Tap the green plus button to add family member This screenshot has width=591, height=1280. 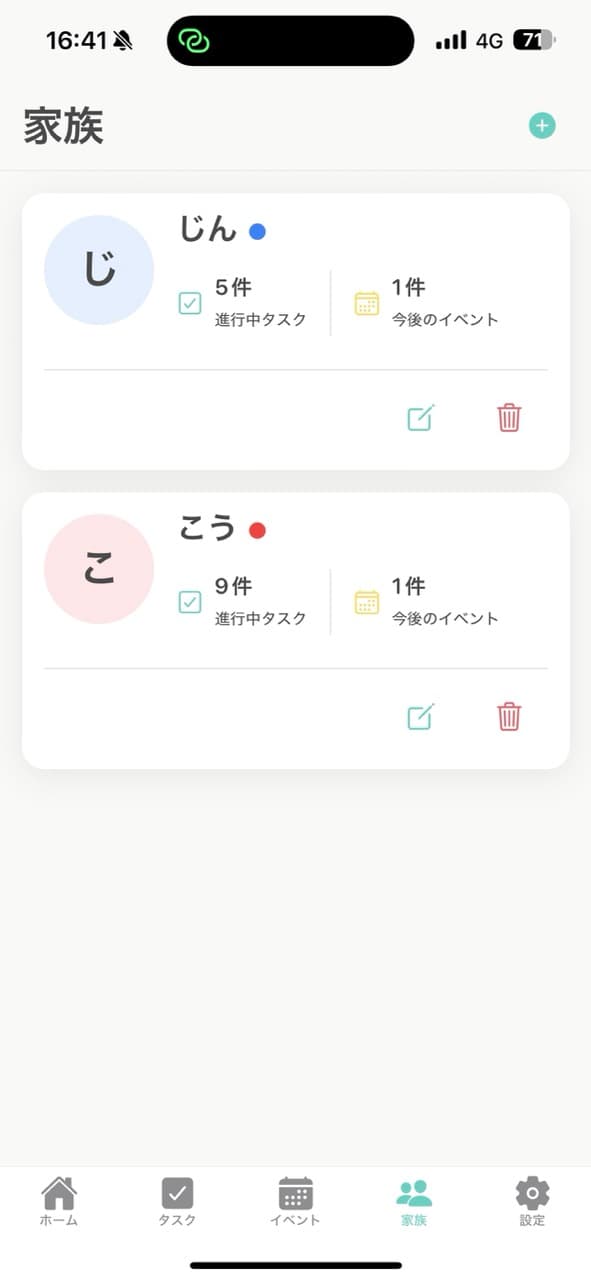[x=542, y=126]
